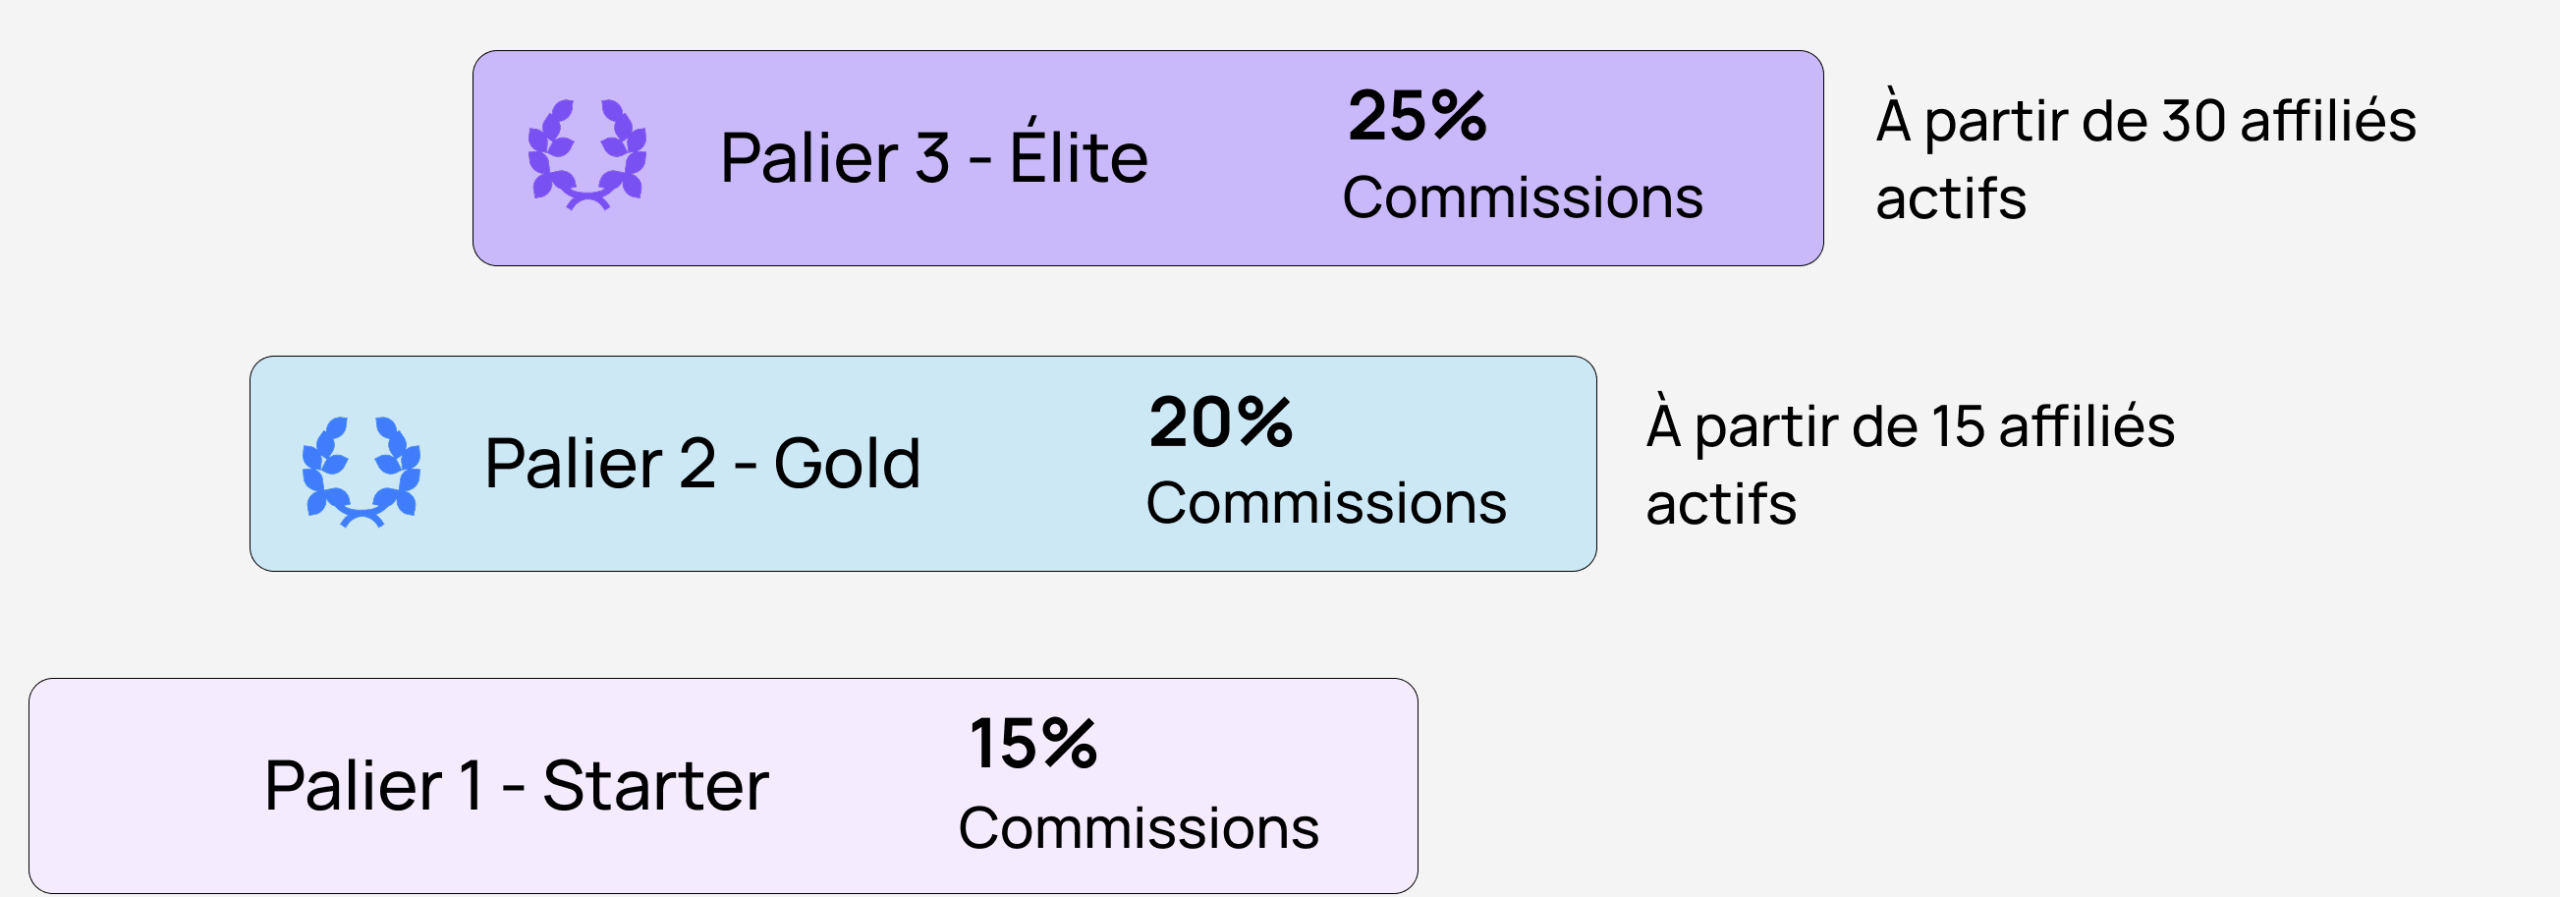The height and width of the screenshot is (897, 2560).
Task: Click Commissions label in Starter tier
Action: [x=1138, y=828]
